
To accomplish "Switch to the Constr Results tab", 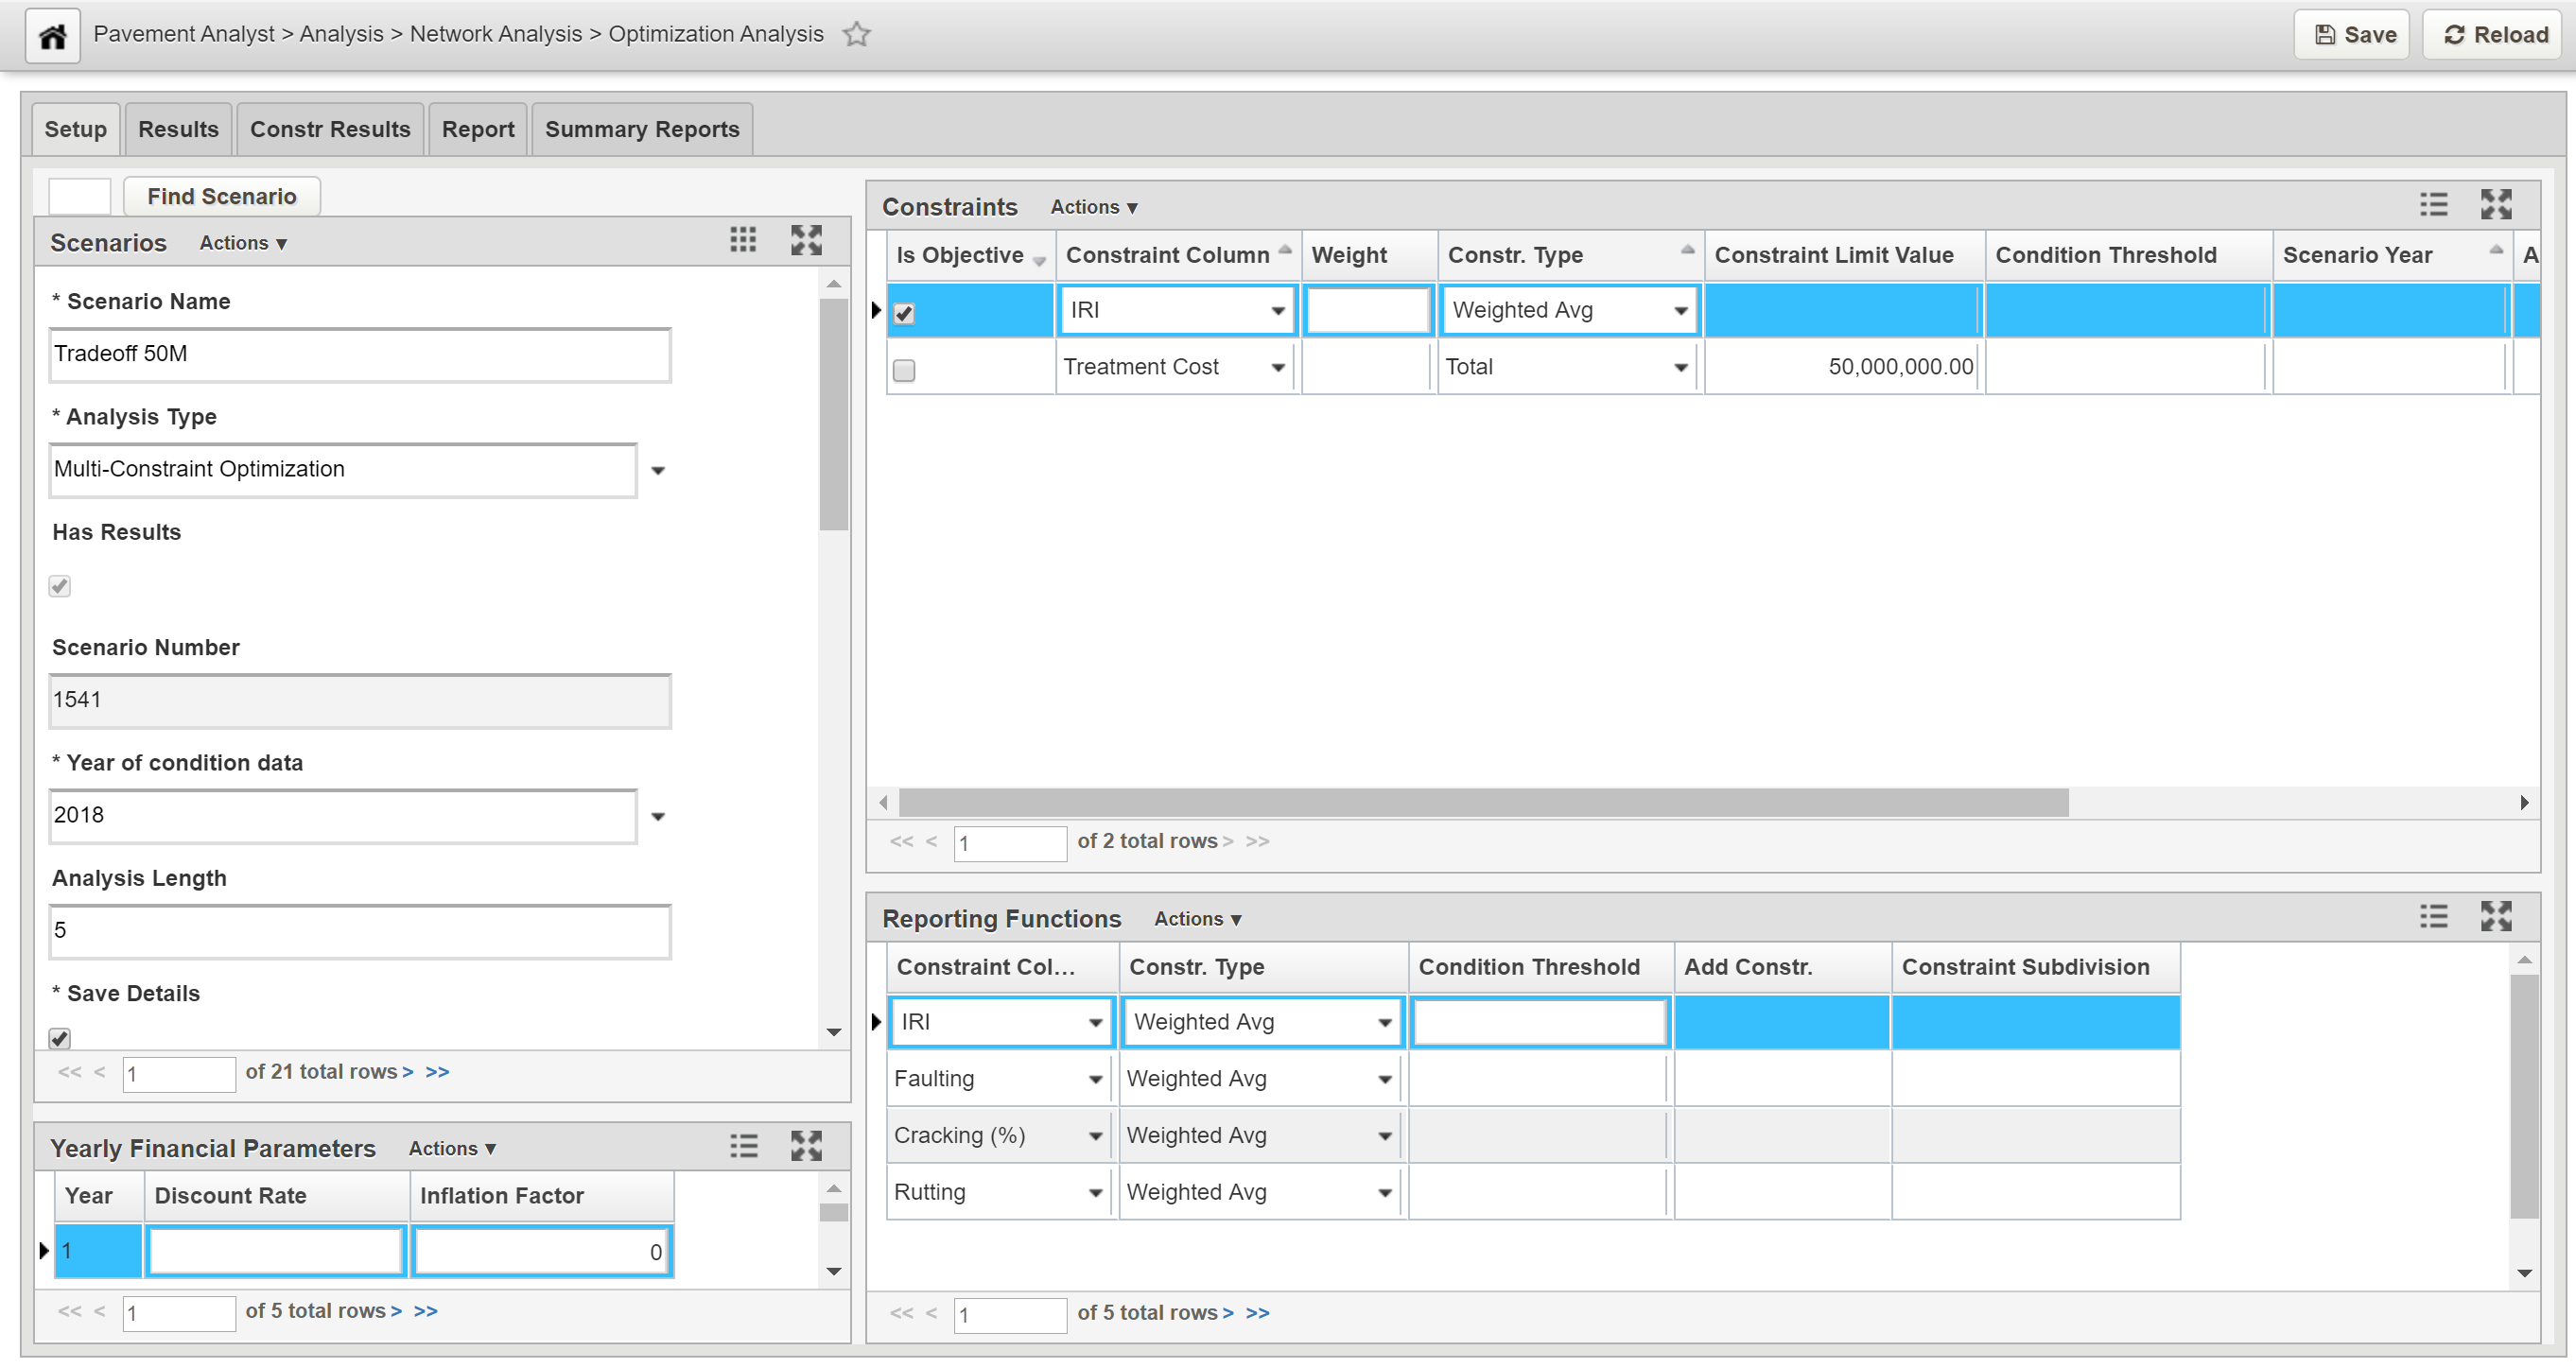I will pos(330,129).
